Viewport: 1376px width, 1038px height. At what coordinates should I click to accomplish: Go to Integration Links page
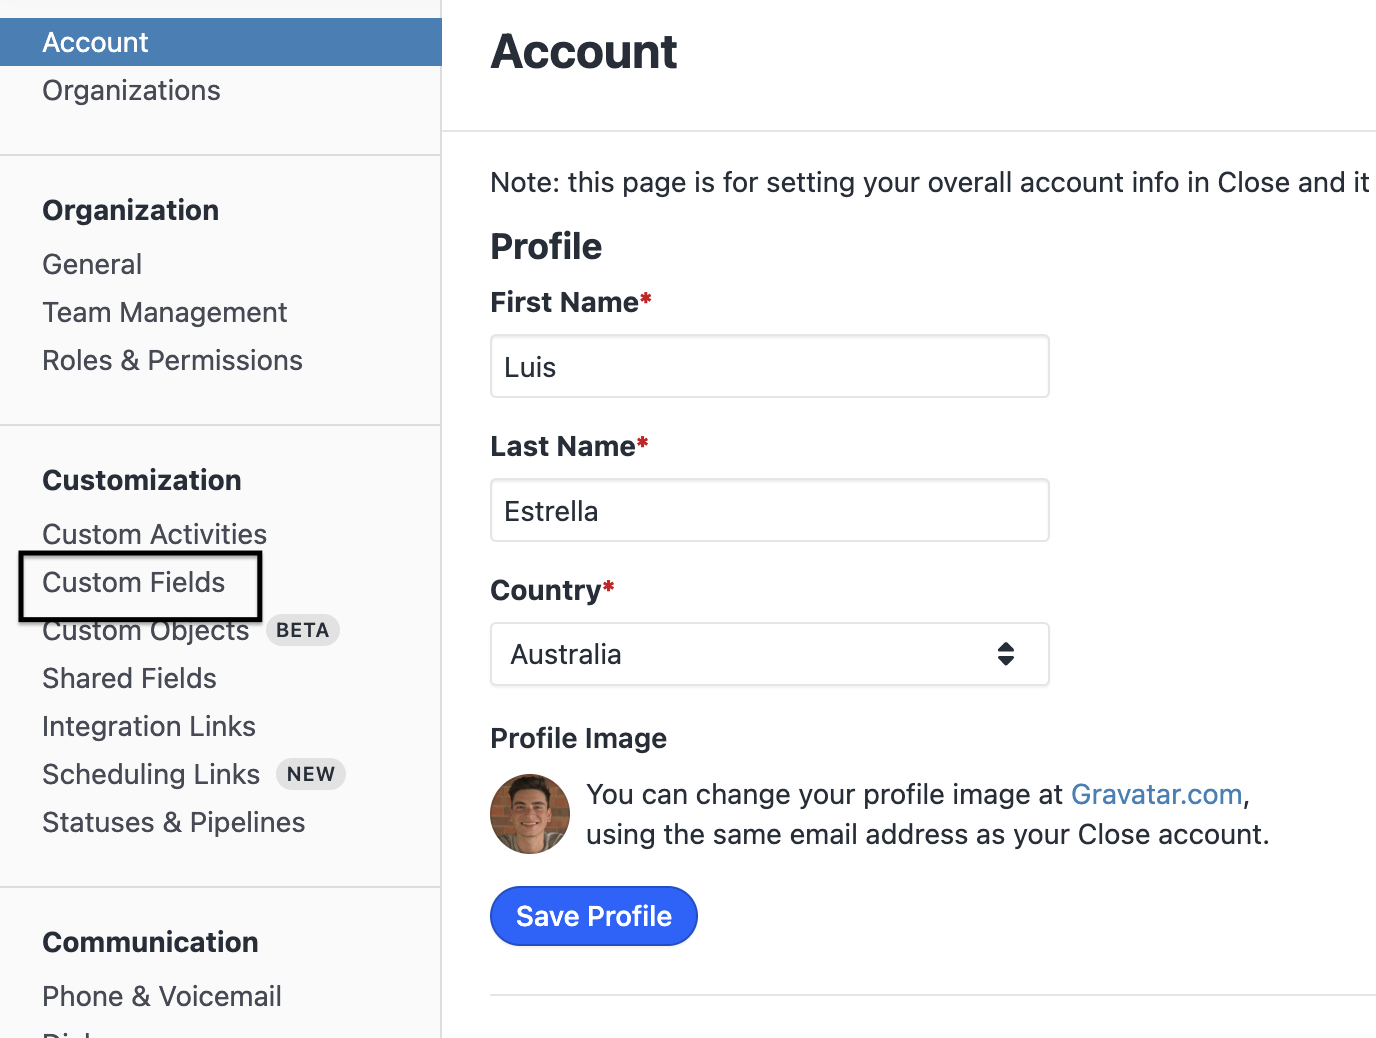(x=149, y=726)
